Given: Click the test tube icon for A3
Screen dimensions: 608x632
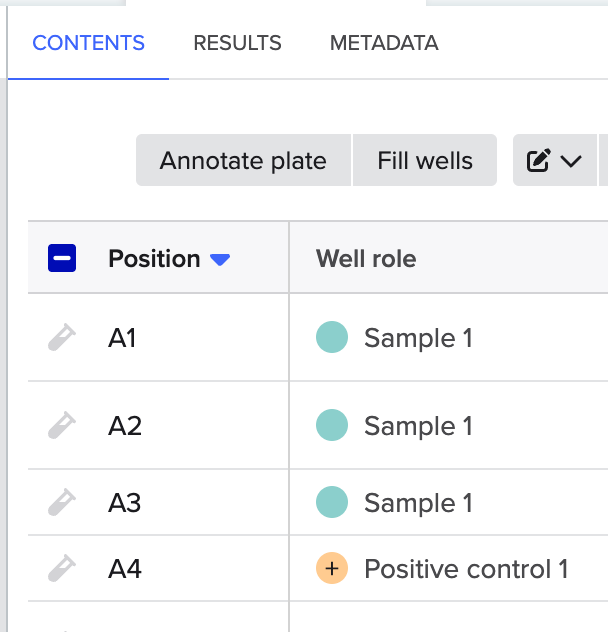Looking at the screenshot, I should (x=62, y=502).
